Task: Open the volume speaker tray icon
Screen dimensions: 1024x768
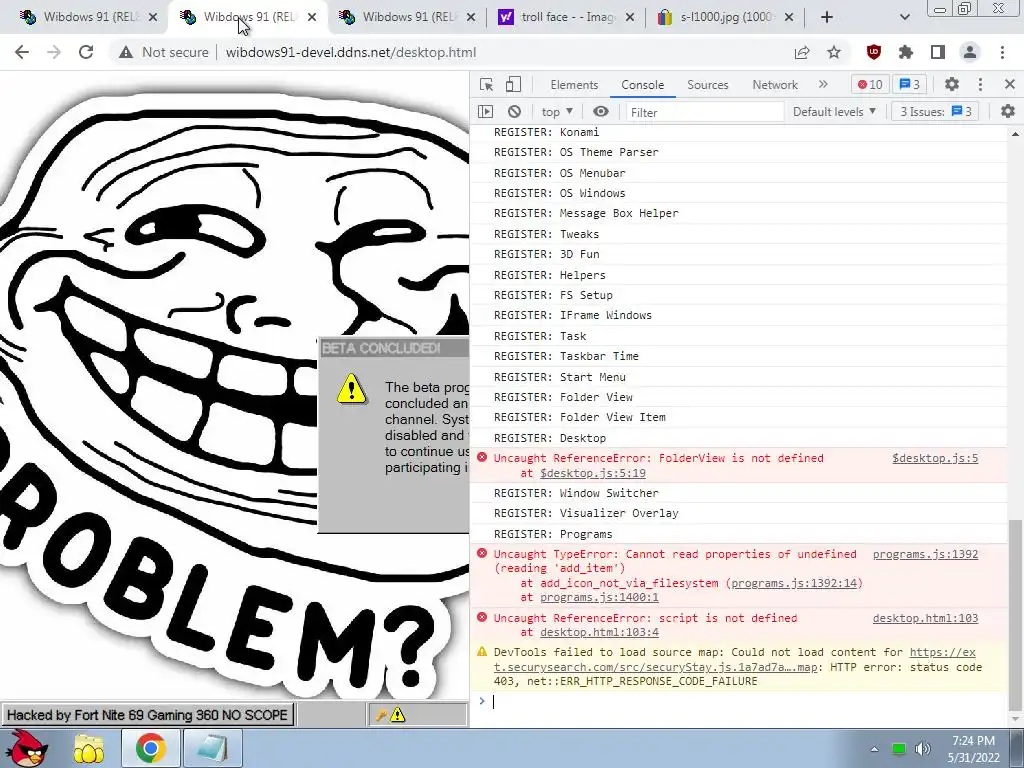Action: point(922,749)
